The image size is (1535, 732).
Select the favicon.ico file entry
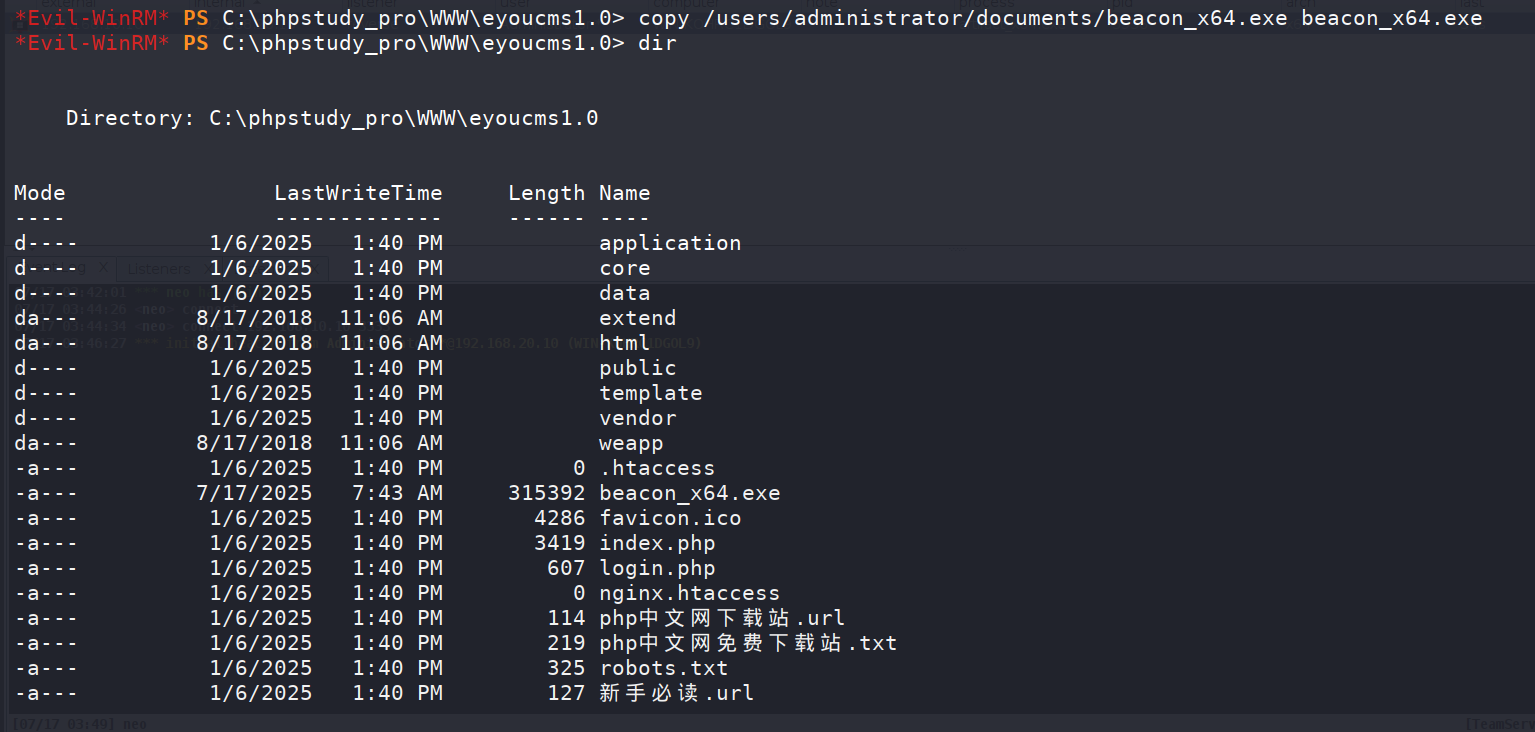pos(670,518)
